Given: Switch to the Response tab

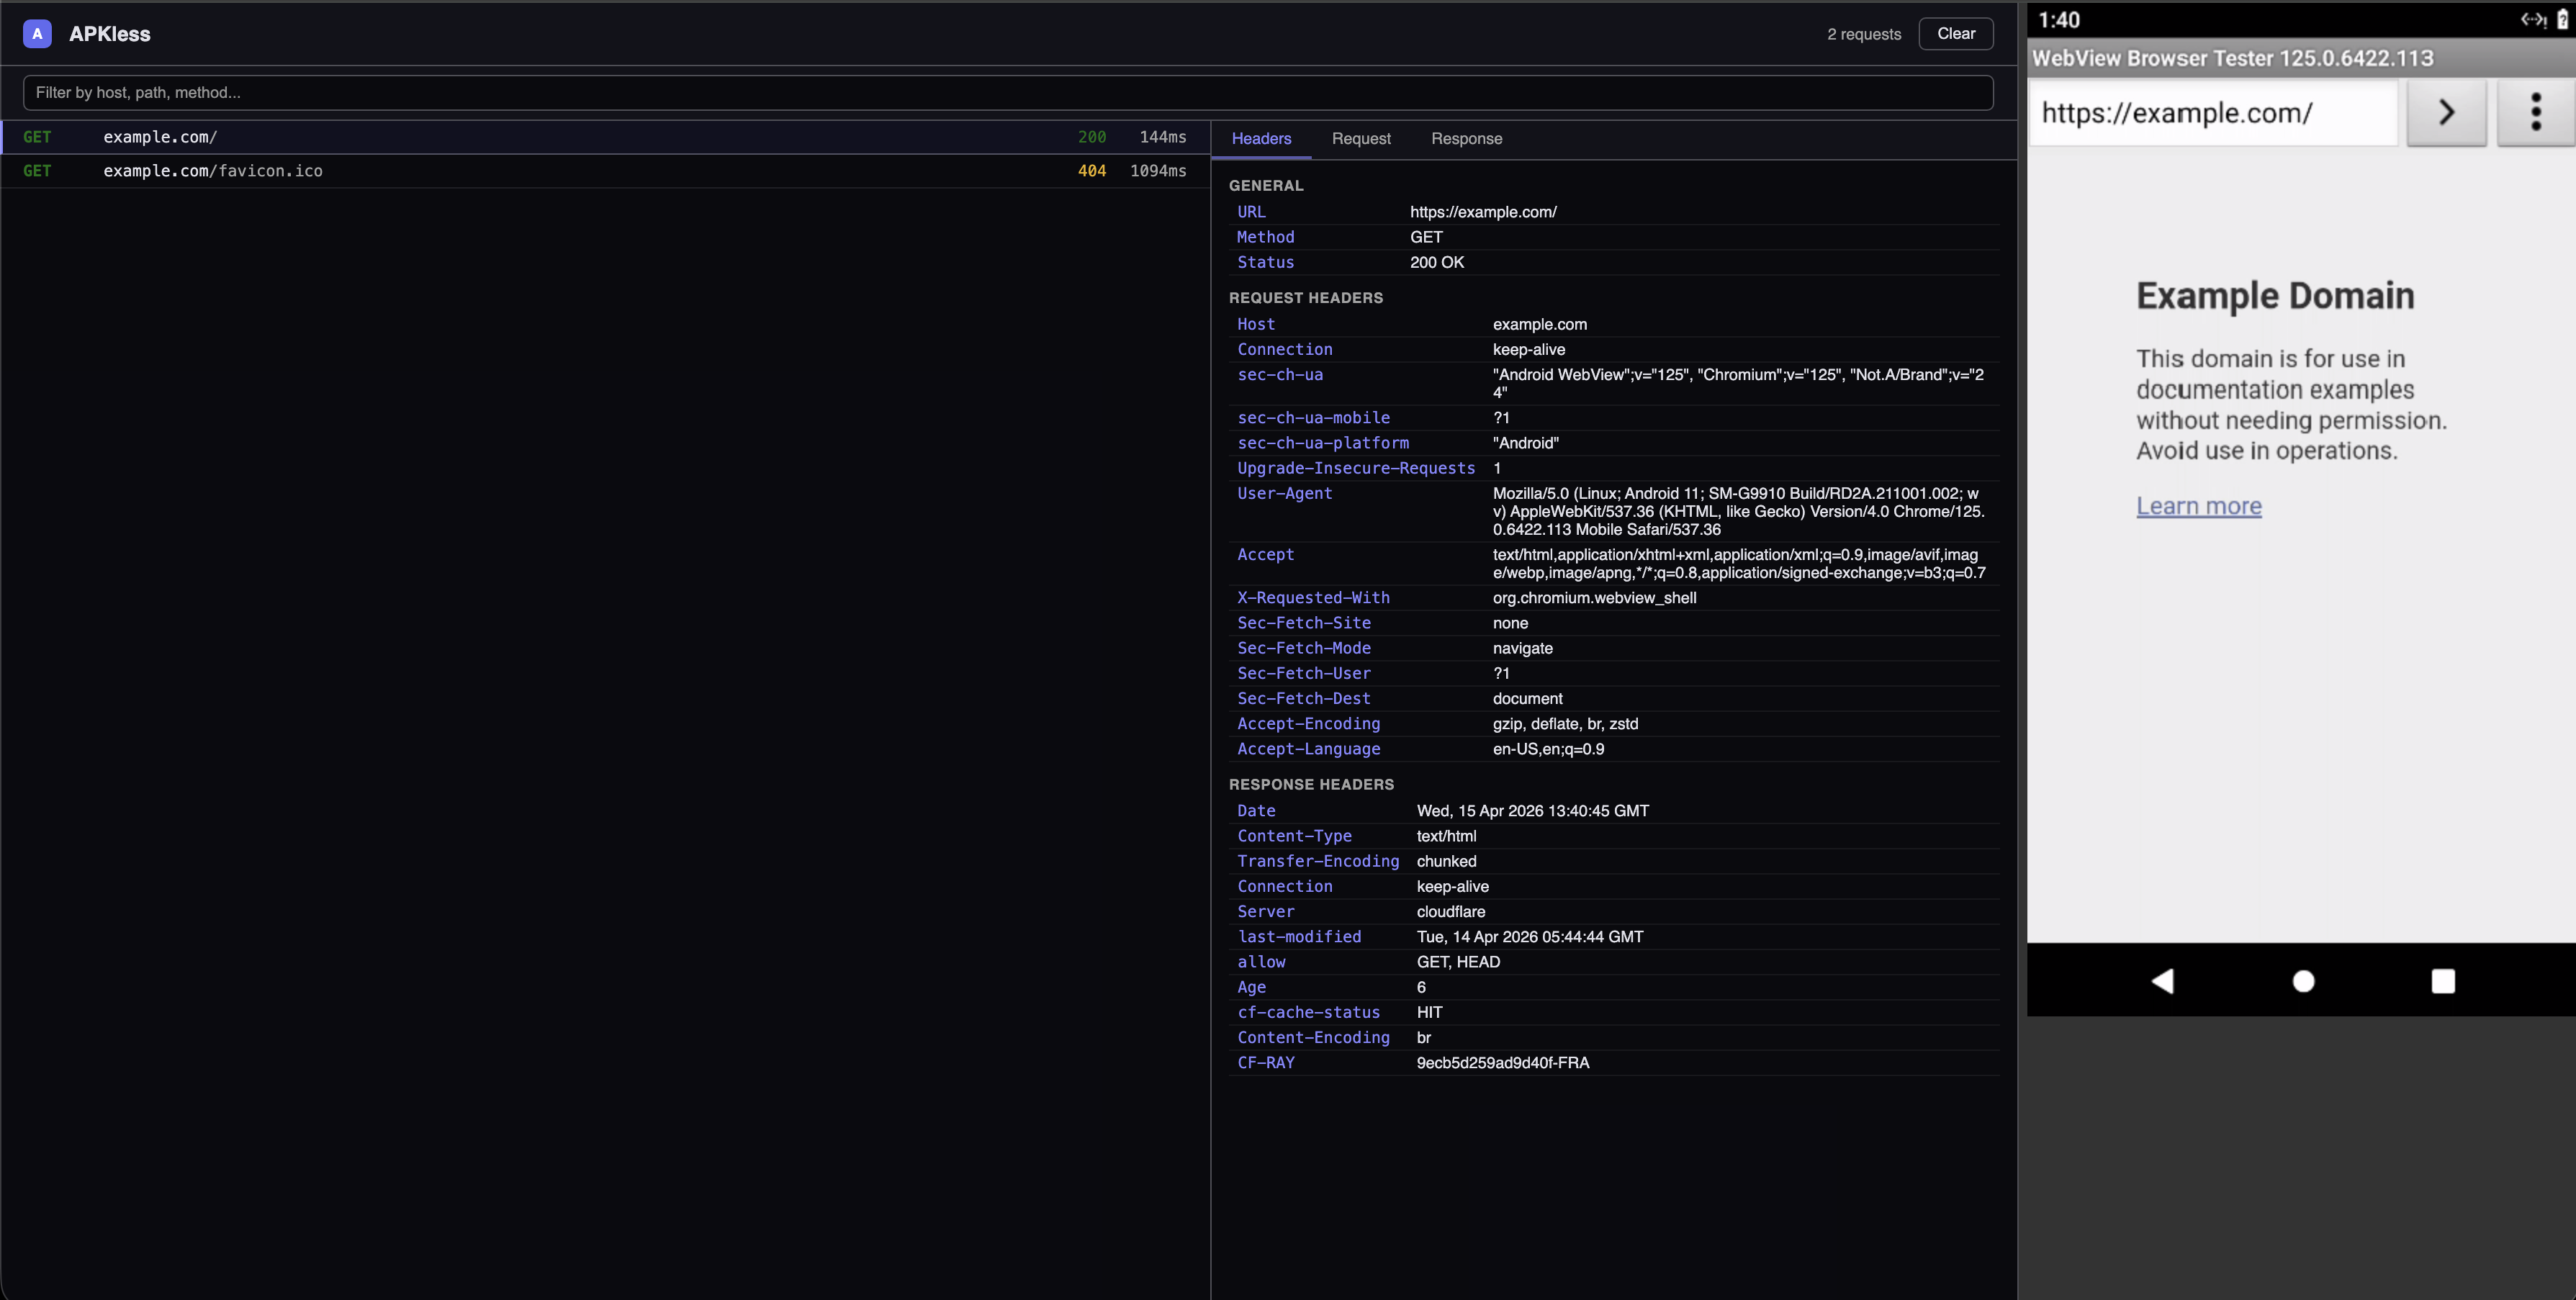Looking at the screenshot, I should 1466,139.
